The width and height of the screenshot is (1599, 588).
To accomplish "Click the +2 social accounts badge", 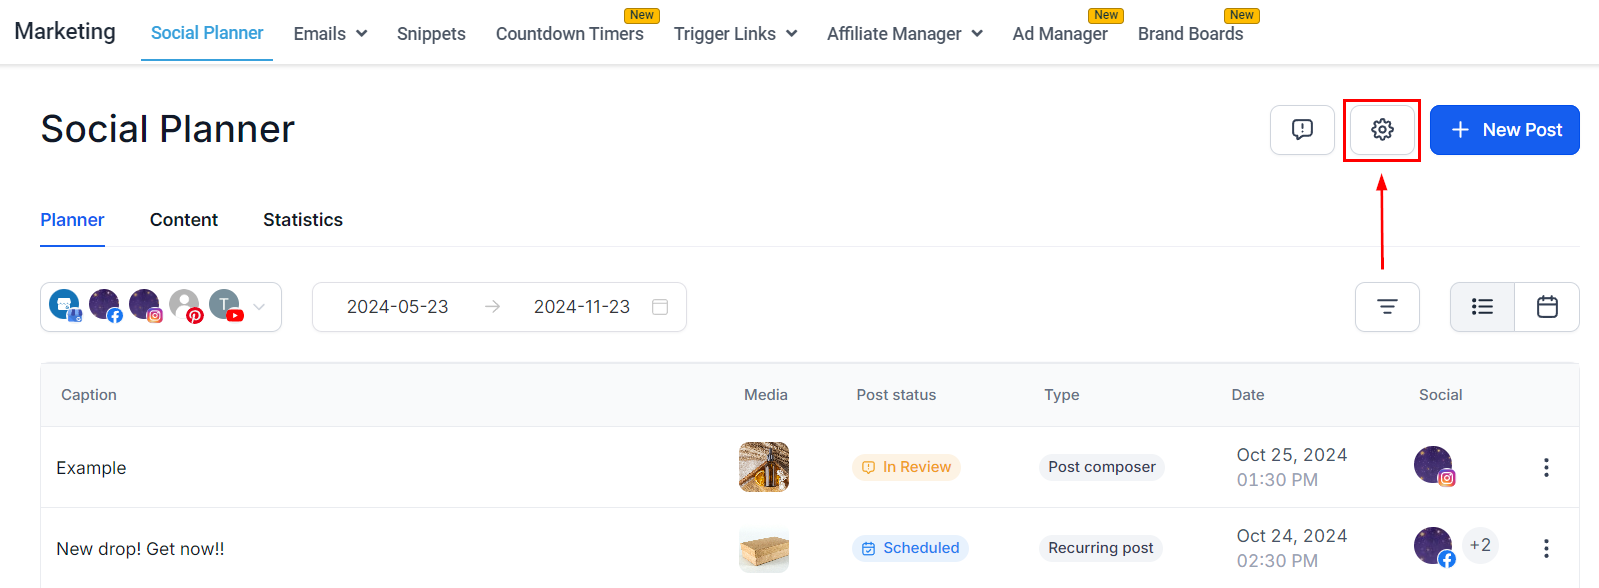I will (x=1480, y=545).
